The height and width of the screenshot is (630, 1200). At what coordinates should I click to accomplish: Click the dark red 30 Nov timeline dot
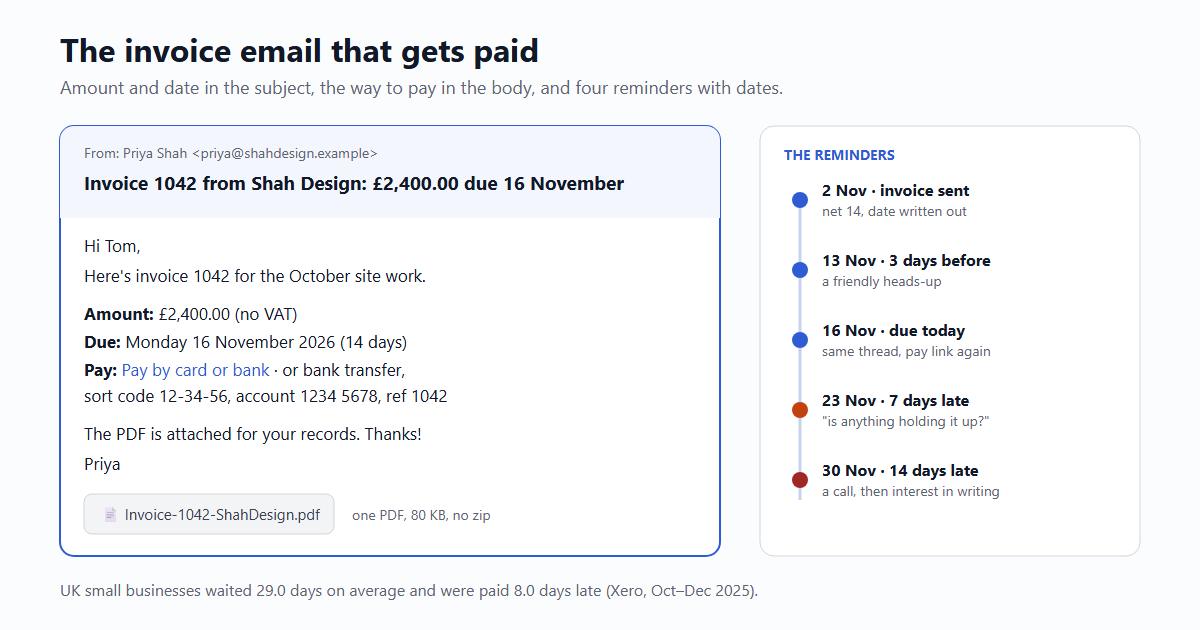point(800,480)
